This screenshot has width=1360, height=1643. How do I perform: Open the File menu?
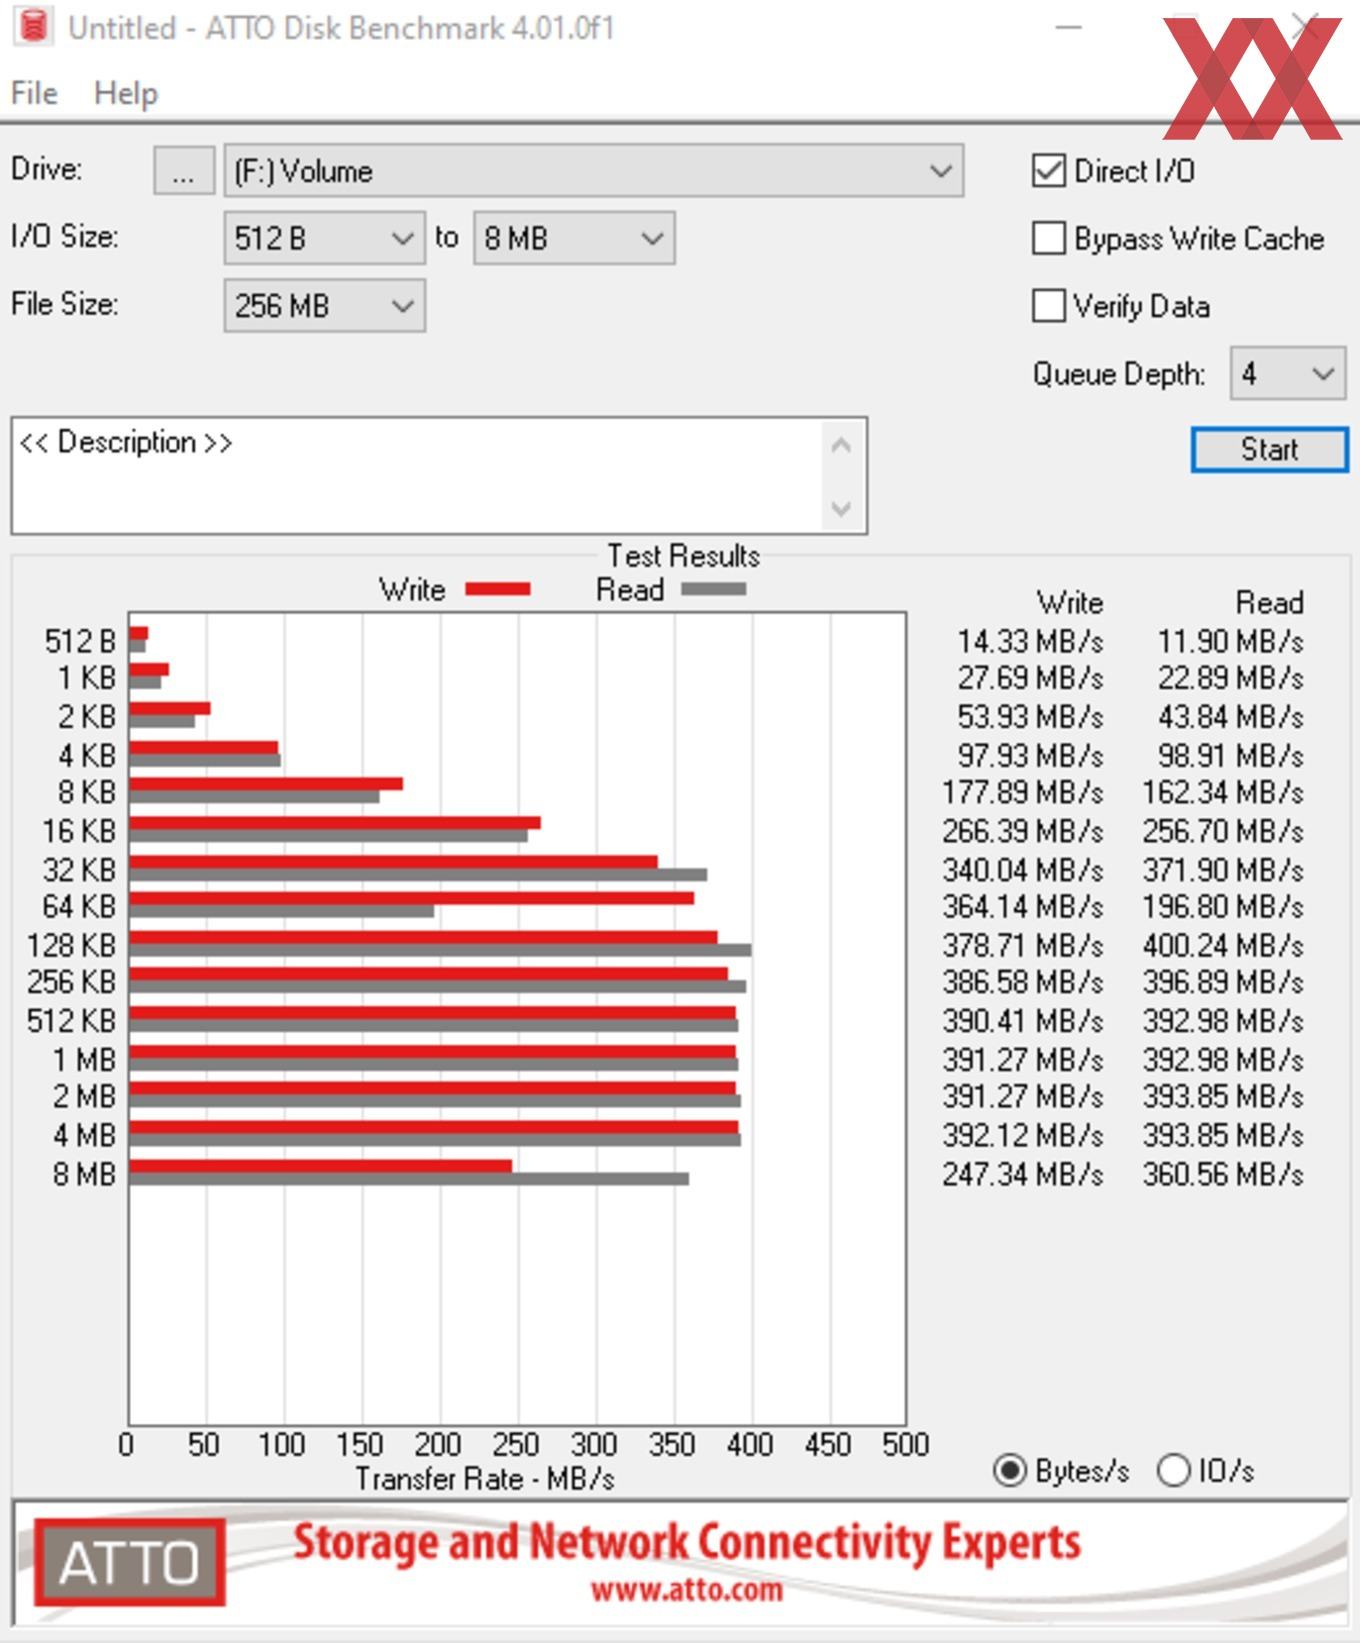coord(34,93)
